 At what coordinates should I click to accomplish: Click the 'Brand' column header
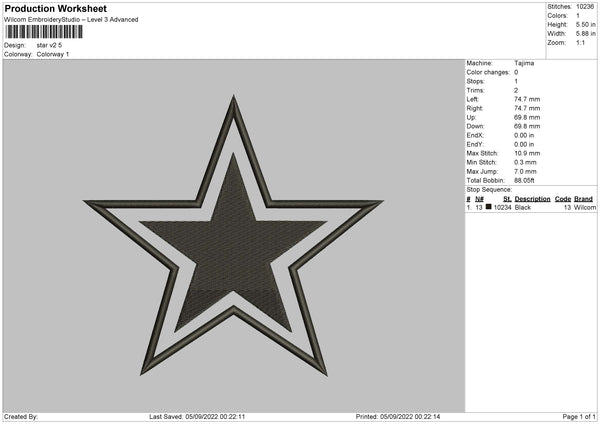583,199
